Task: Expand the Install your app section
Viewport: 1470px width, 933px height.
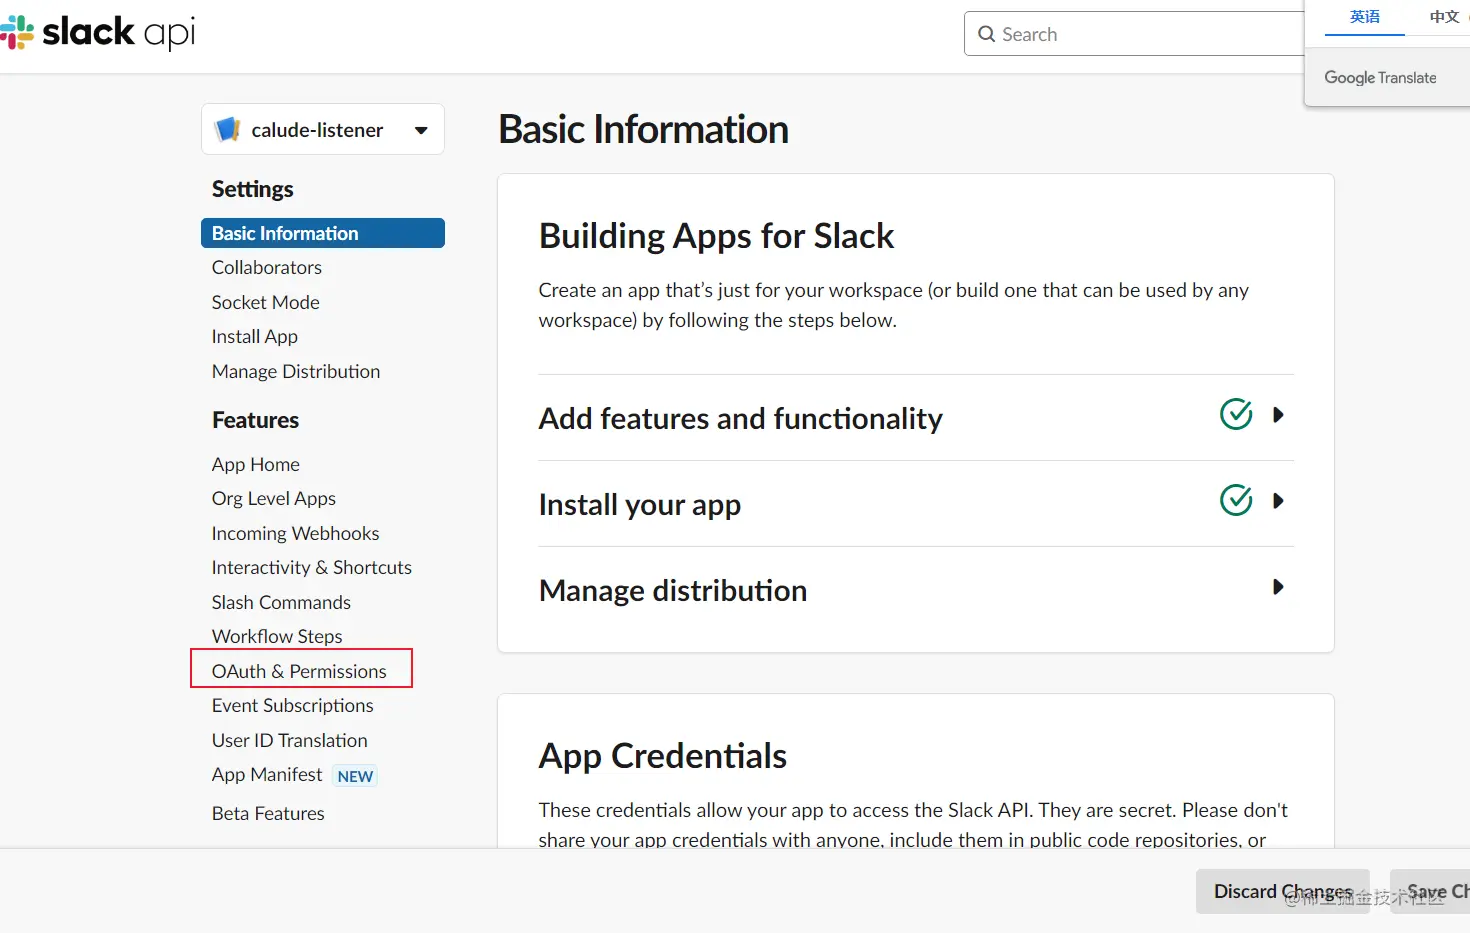Action: coord(1278,501)
